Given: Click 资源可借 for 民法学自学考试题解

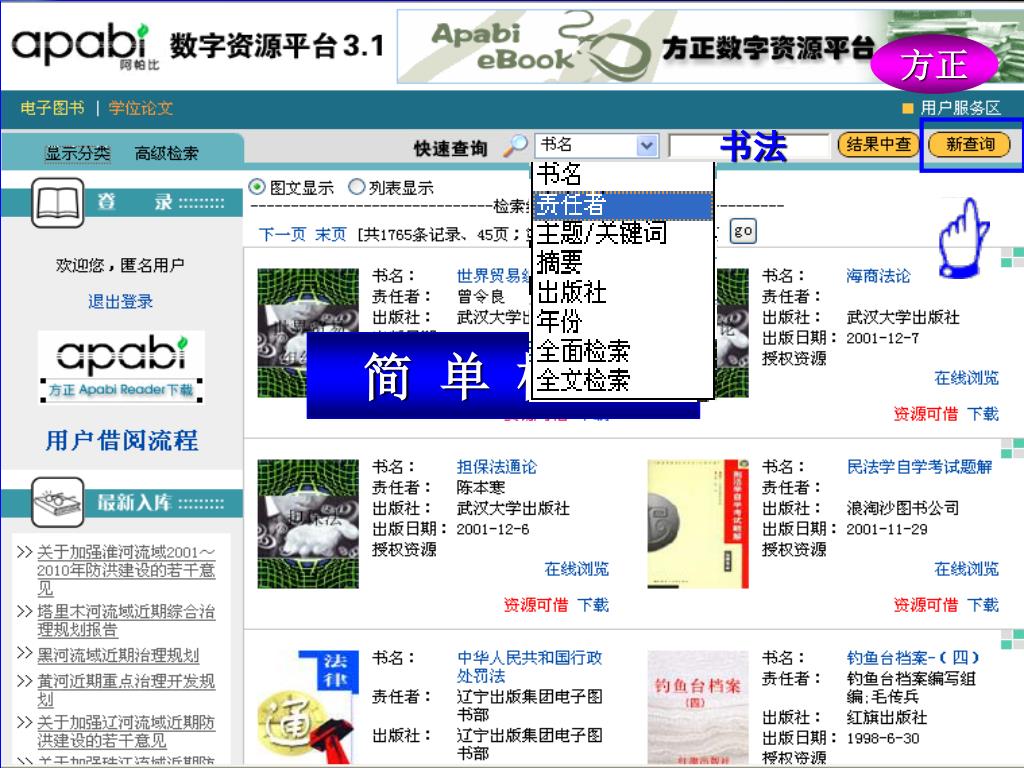Looking at the screenshot, I should [x=925, y=605].
